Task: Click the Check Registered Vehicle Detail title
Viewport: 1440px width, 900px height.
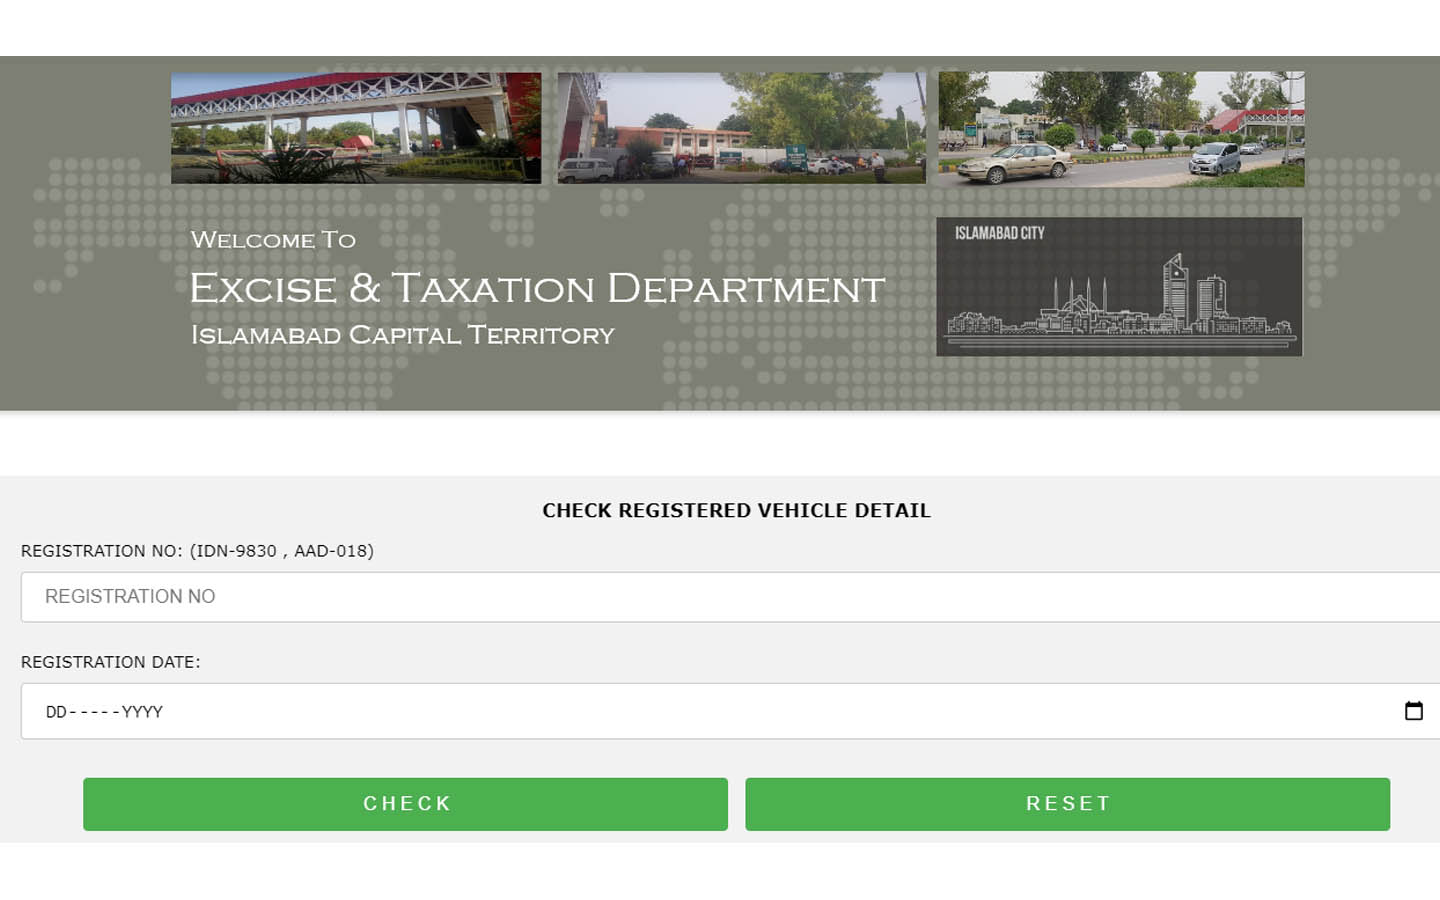Action: click(x=736, y=510)
